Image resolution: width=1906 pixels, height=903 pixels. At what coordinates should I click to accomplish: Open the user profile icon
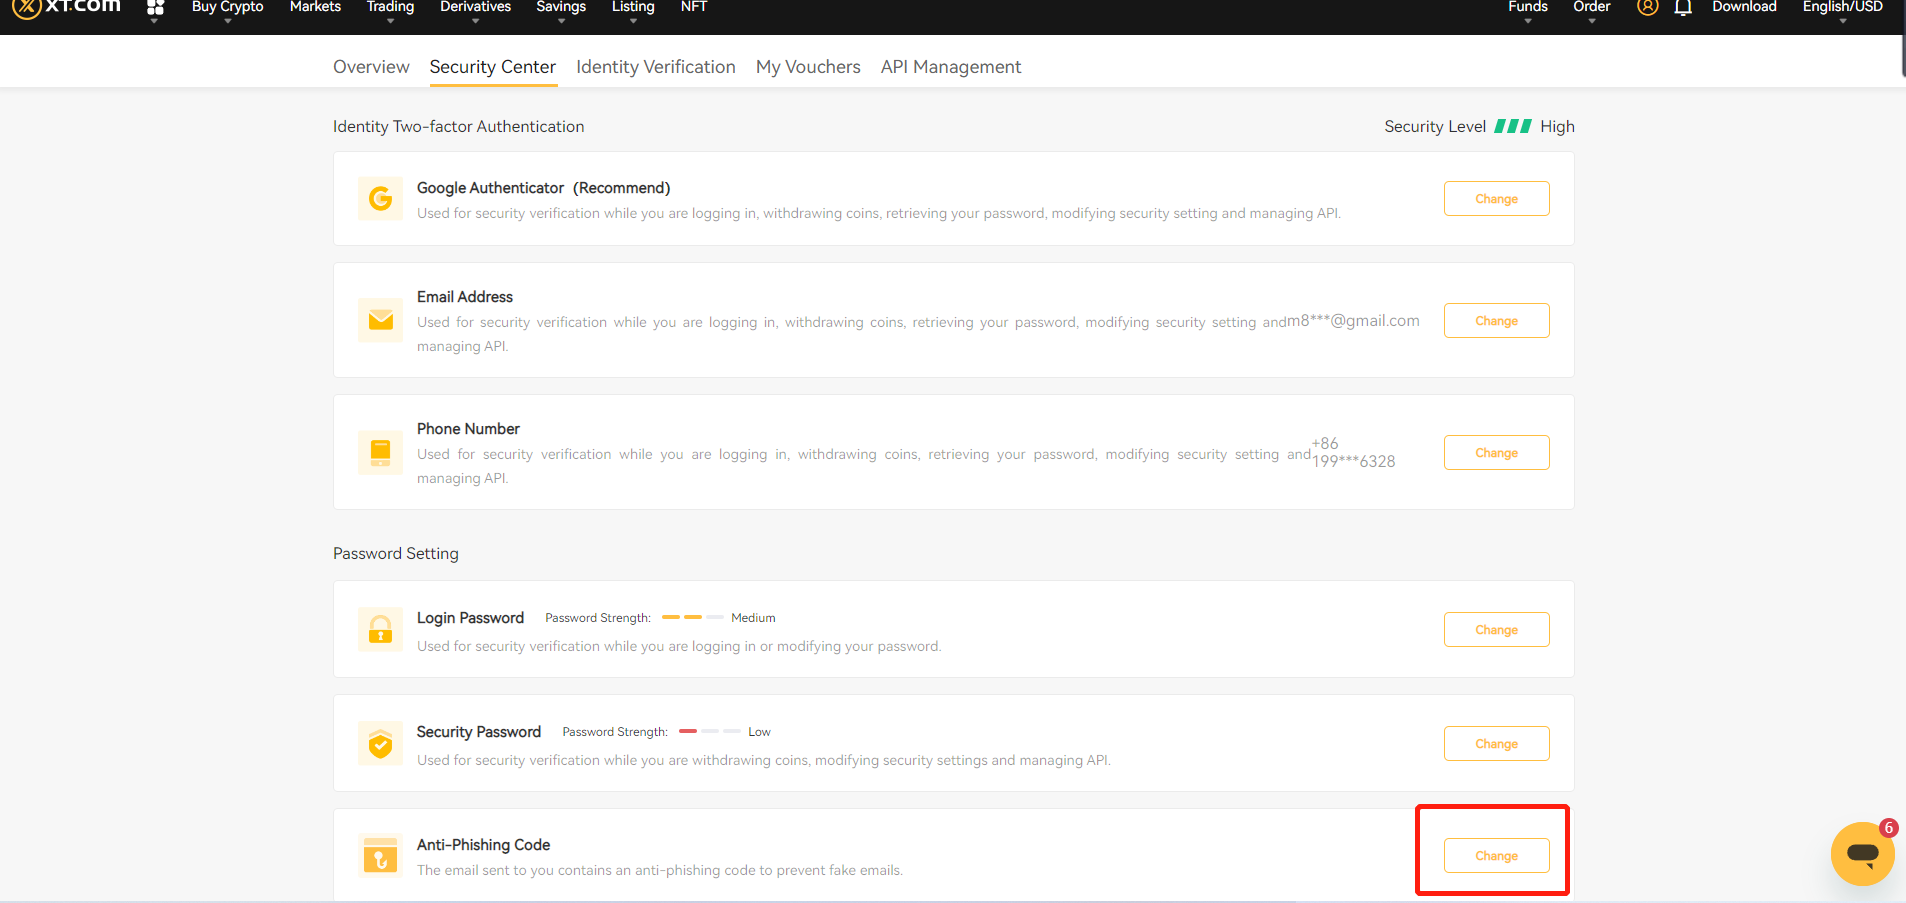pyautogui.click(x=1647, y=8)
